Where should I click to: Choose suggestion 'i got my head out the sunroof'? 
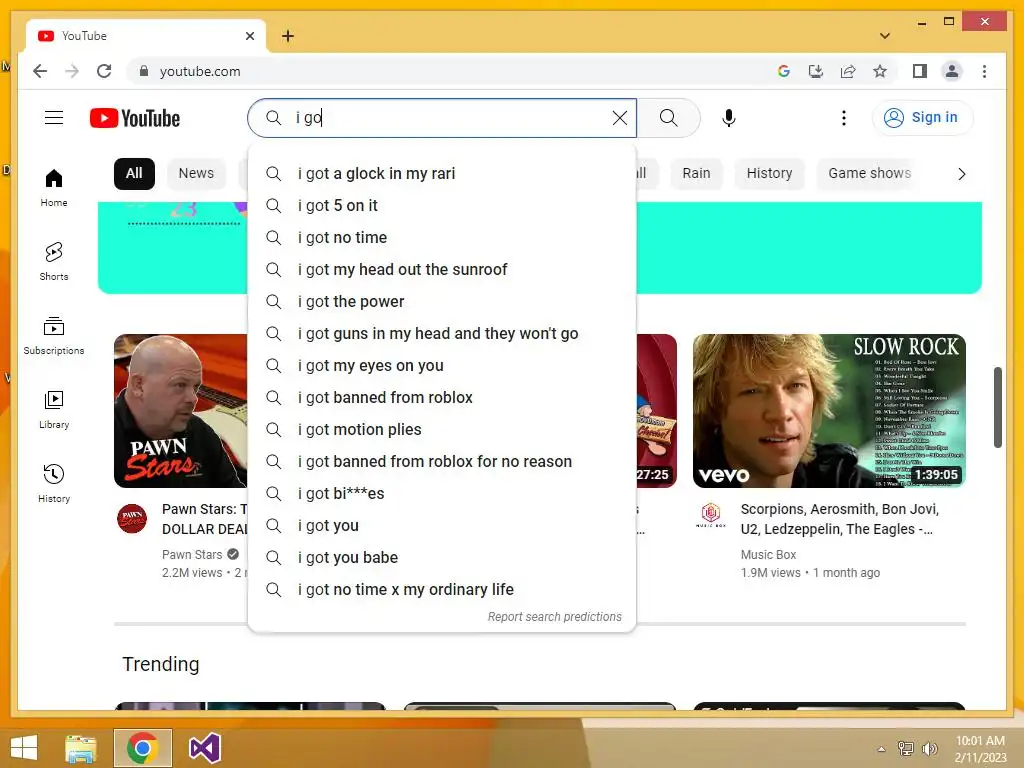[x=442, y=270]
